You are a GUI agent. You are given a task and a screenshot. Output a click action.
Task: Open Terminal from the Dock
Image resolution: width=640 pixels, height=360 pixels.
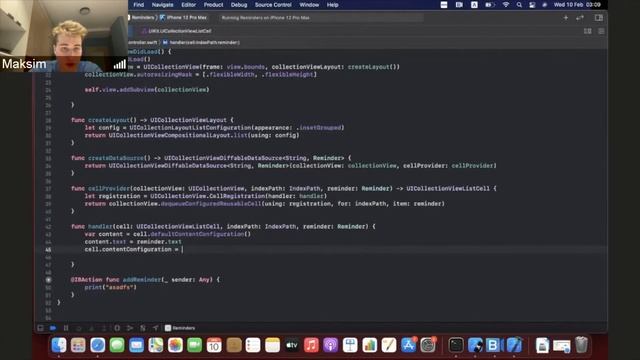(x=456, y=345)
